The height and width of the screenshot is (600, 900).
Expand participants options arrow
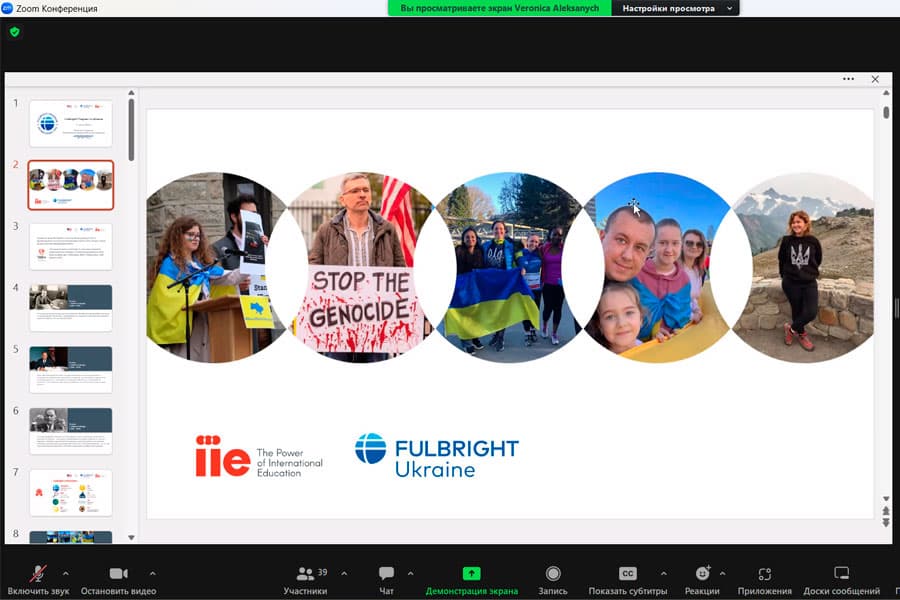click(344, 573)
